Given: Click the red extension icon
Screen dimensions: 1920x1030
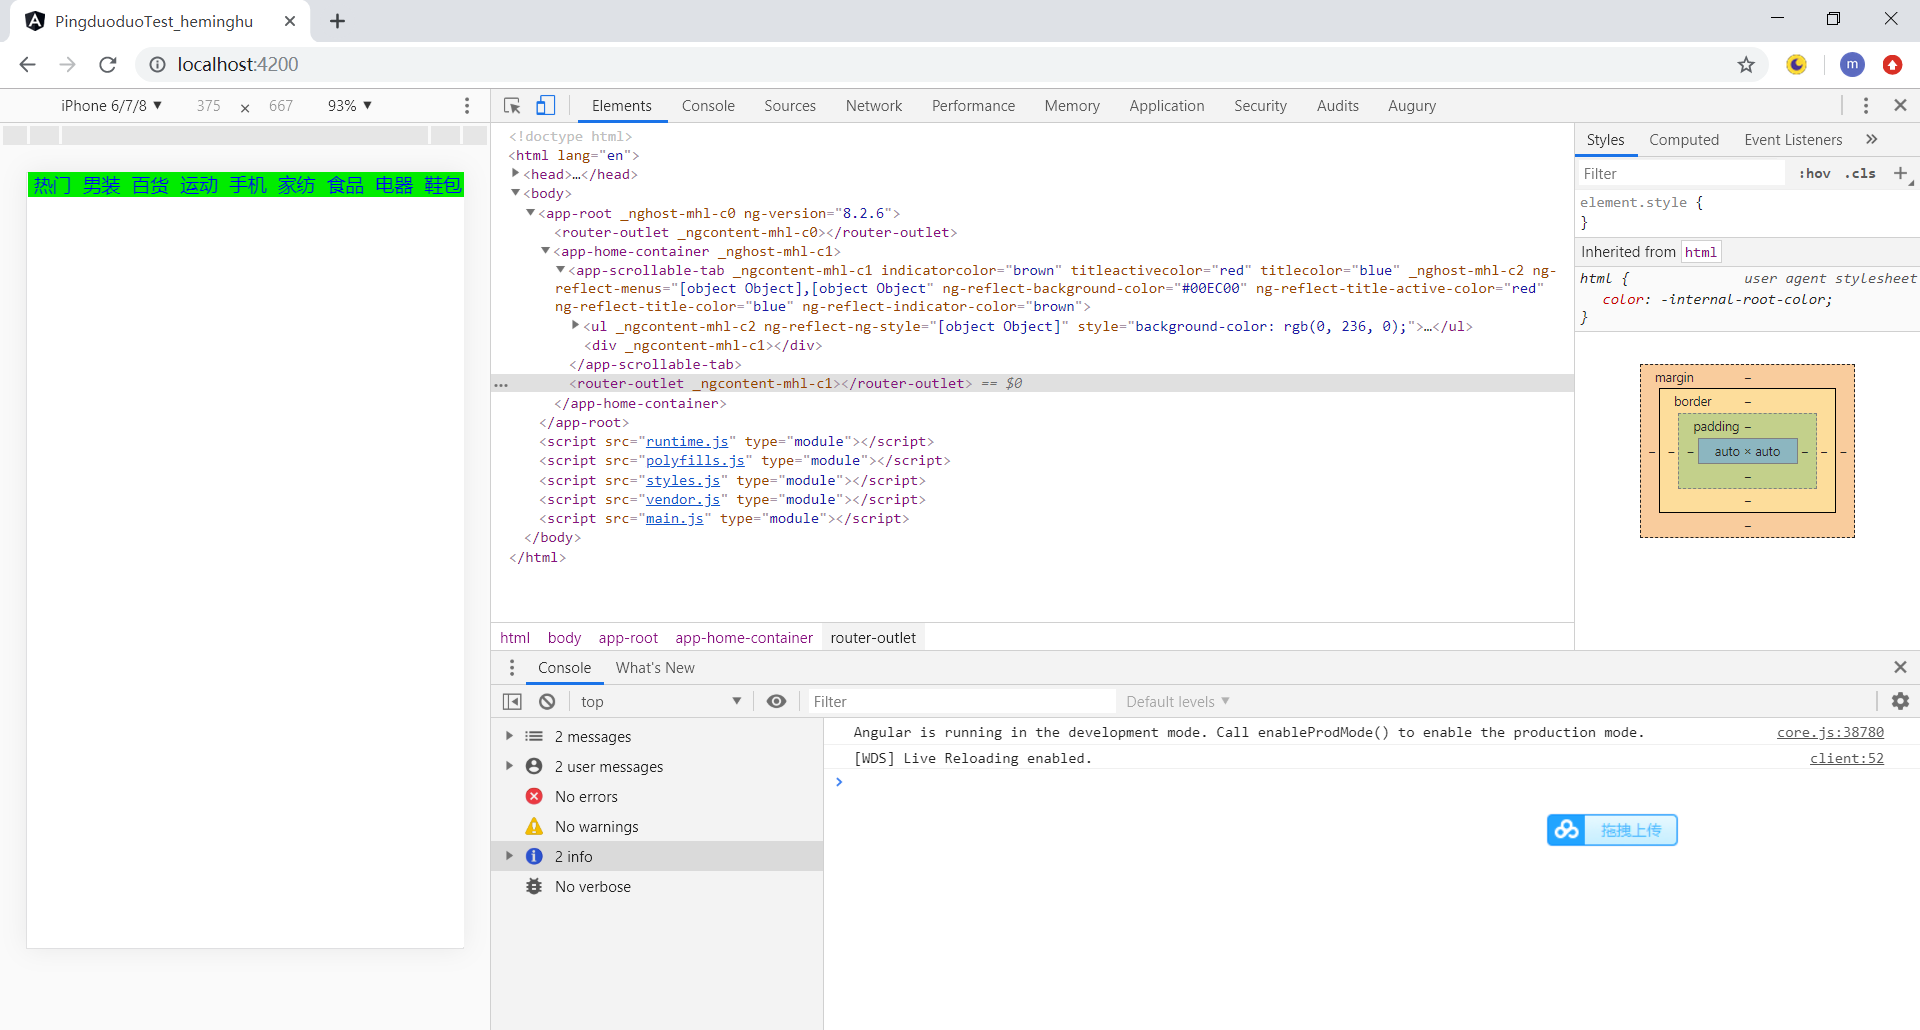Looking at the screenshot, I should pyautogui.click(x=1892, y=65).
